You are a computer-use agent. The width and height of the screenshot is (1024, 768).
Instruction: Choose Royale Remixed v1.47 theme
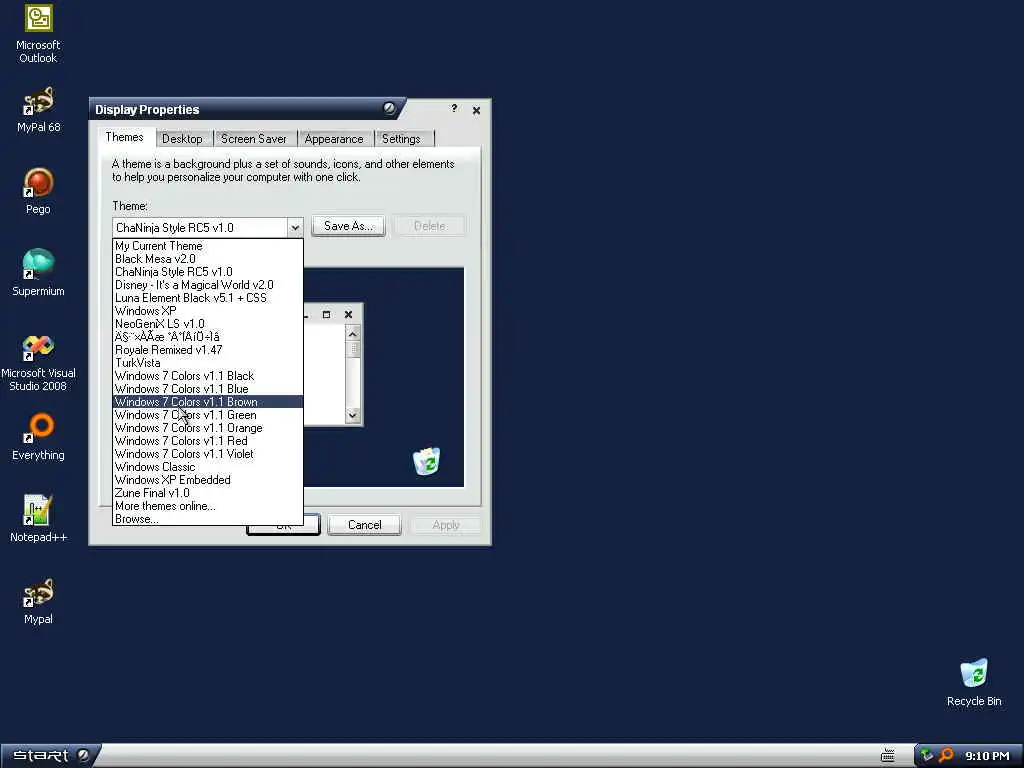(x=208, y=350)
